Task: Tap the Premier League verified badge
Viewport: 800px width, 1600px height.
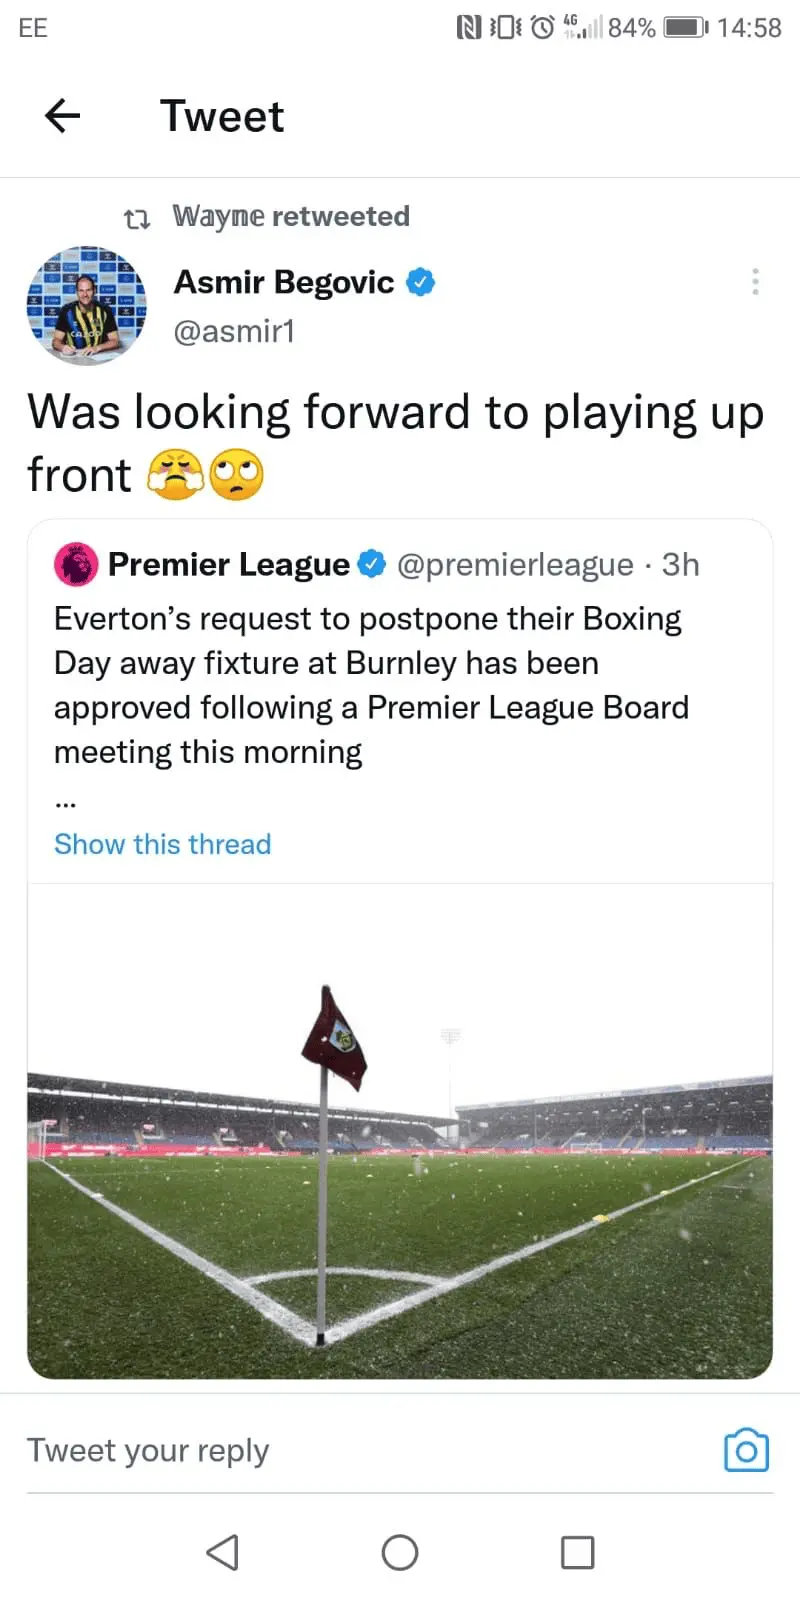Action: 372,564
